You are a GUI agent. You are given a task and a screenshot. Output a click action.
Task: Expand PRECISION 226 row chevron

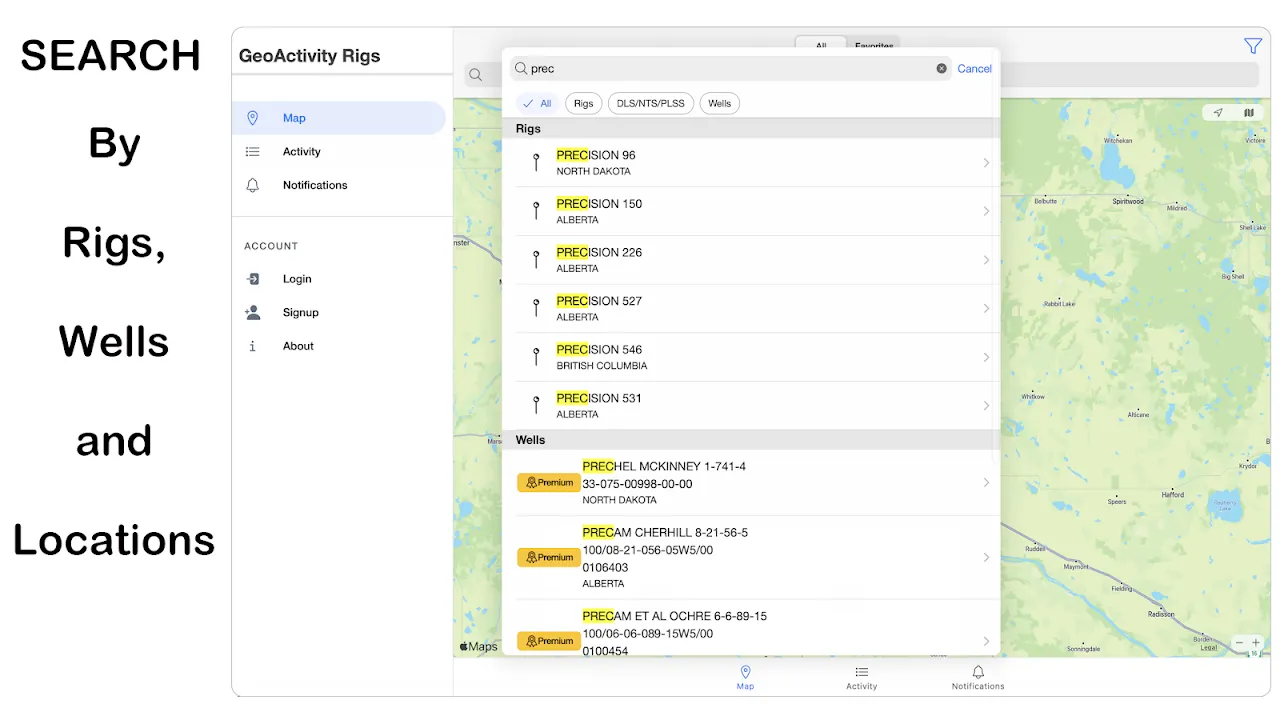pyautogui.click(x=986, y=260)
